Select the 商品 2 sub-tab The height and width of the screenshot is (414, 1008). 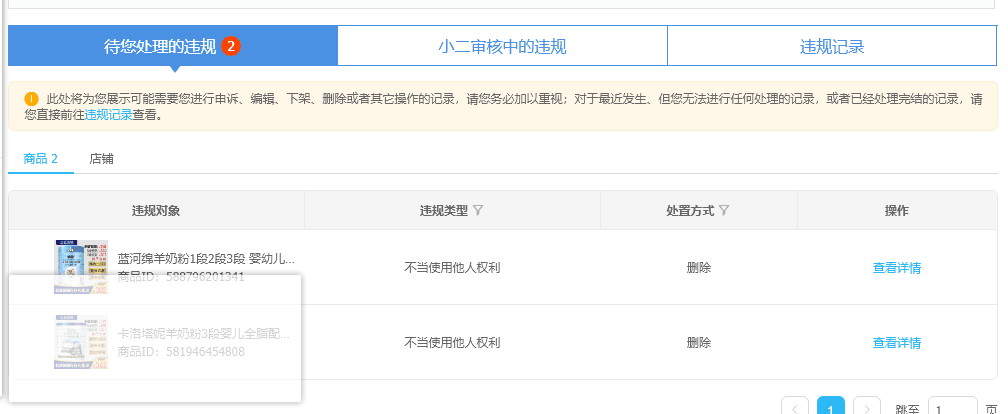tap(40, 159)
